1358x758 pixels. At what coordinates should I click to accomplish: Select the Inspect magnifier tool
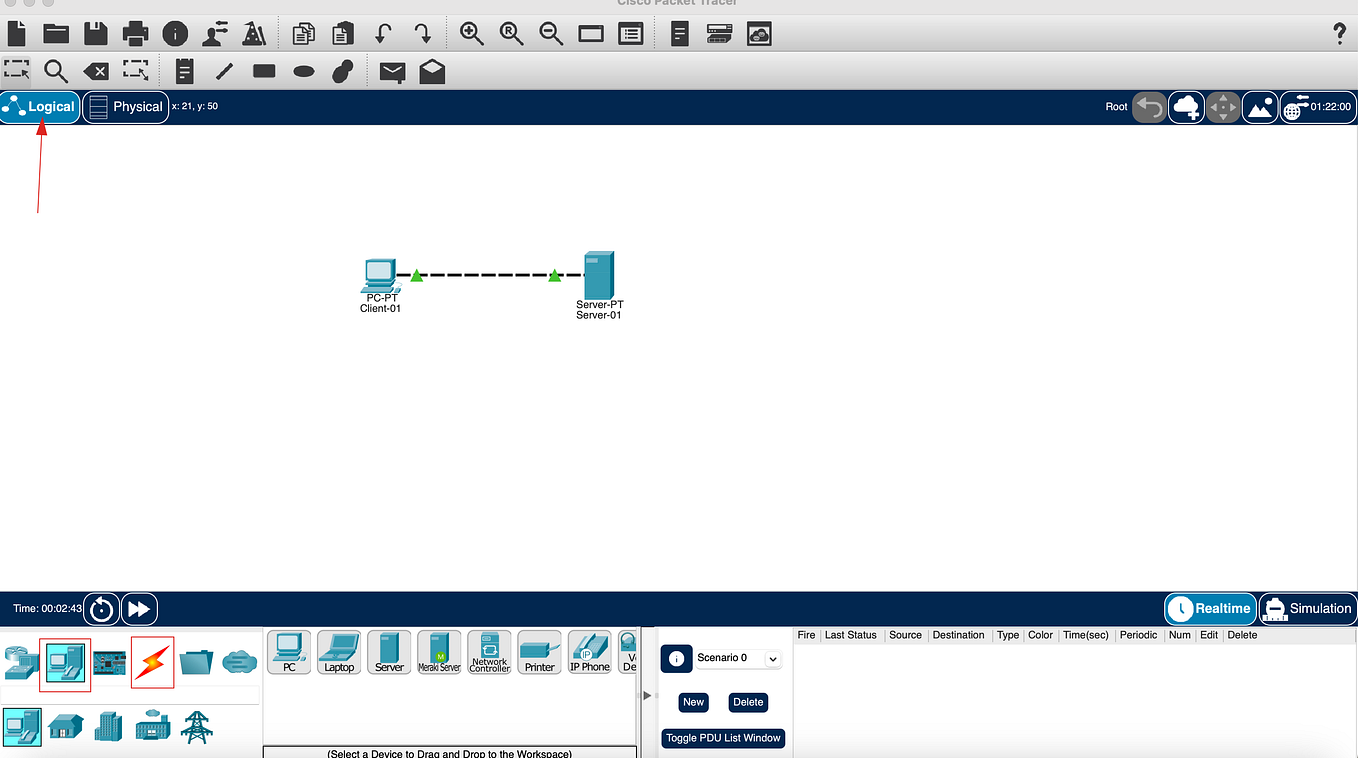pyautogui.click(x=56, y=71)
